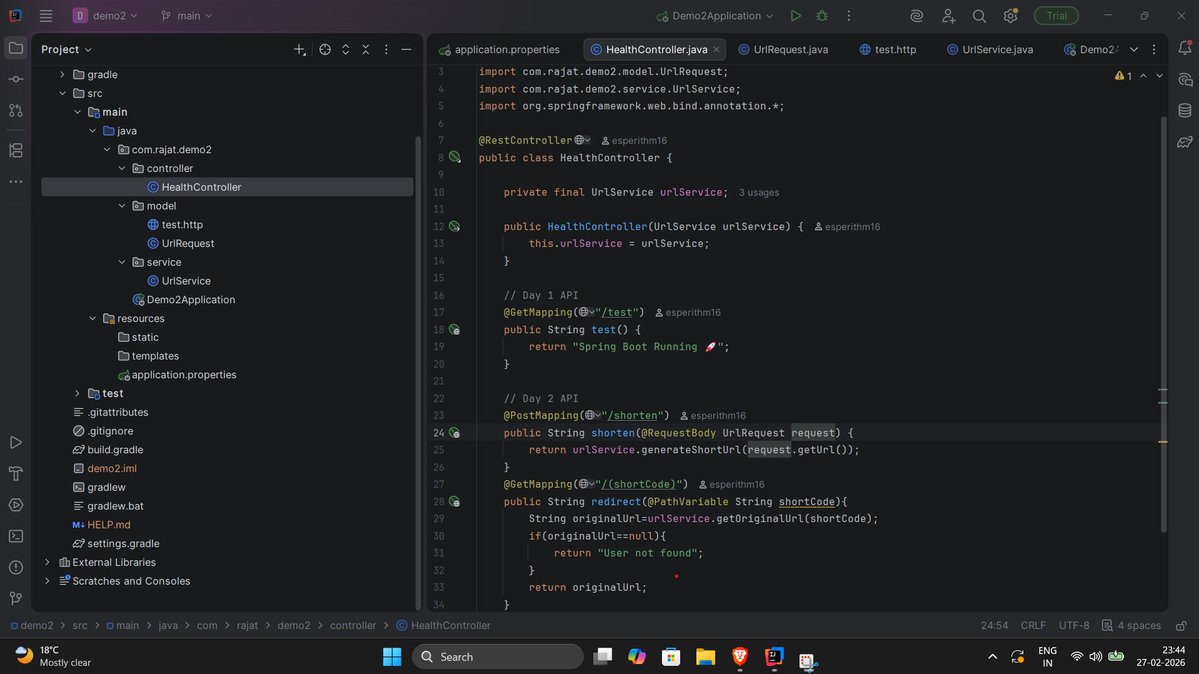
Task: Open the Problems tool window
Action: pos(15,568)
